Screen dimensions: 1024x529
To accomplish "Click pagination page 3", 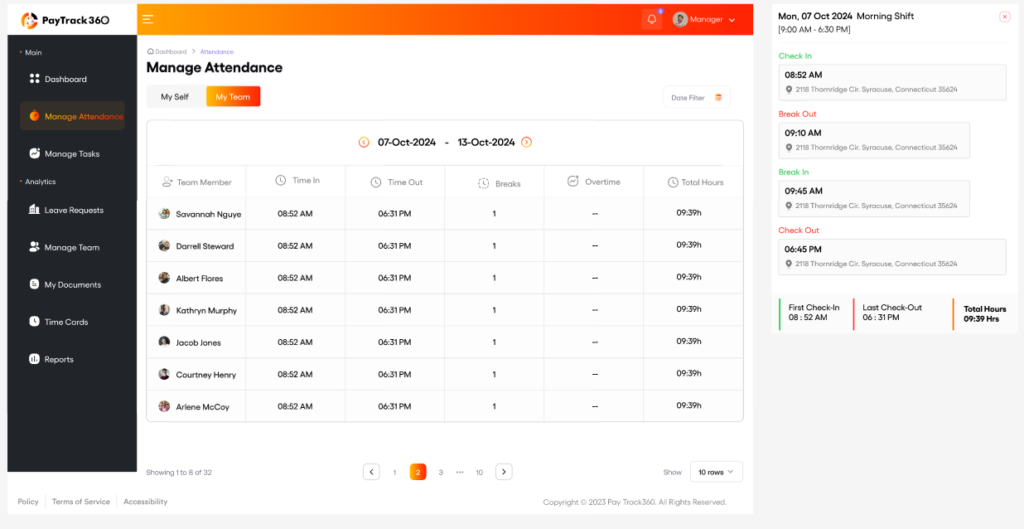I will (x=441, y=472).
